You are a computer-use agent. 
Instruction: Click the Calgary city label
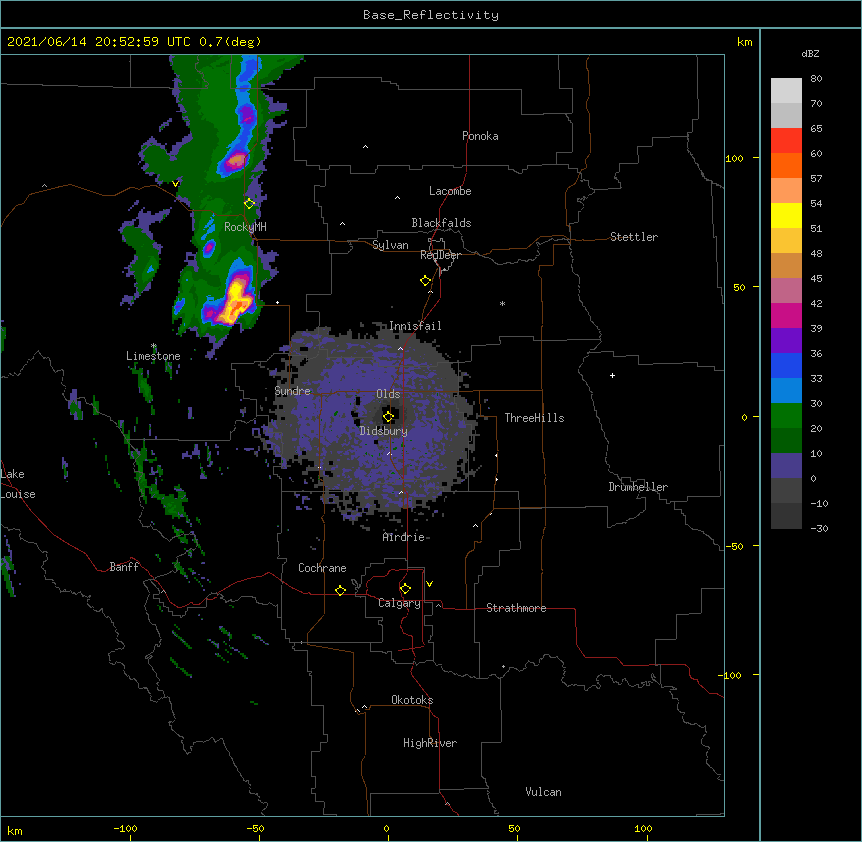click(399, 603)
